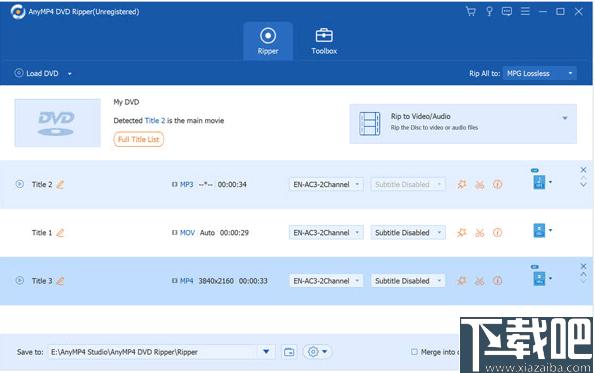Open Title 3 subtitle dropdown

408,281
